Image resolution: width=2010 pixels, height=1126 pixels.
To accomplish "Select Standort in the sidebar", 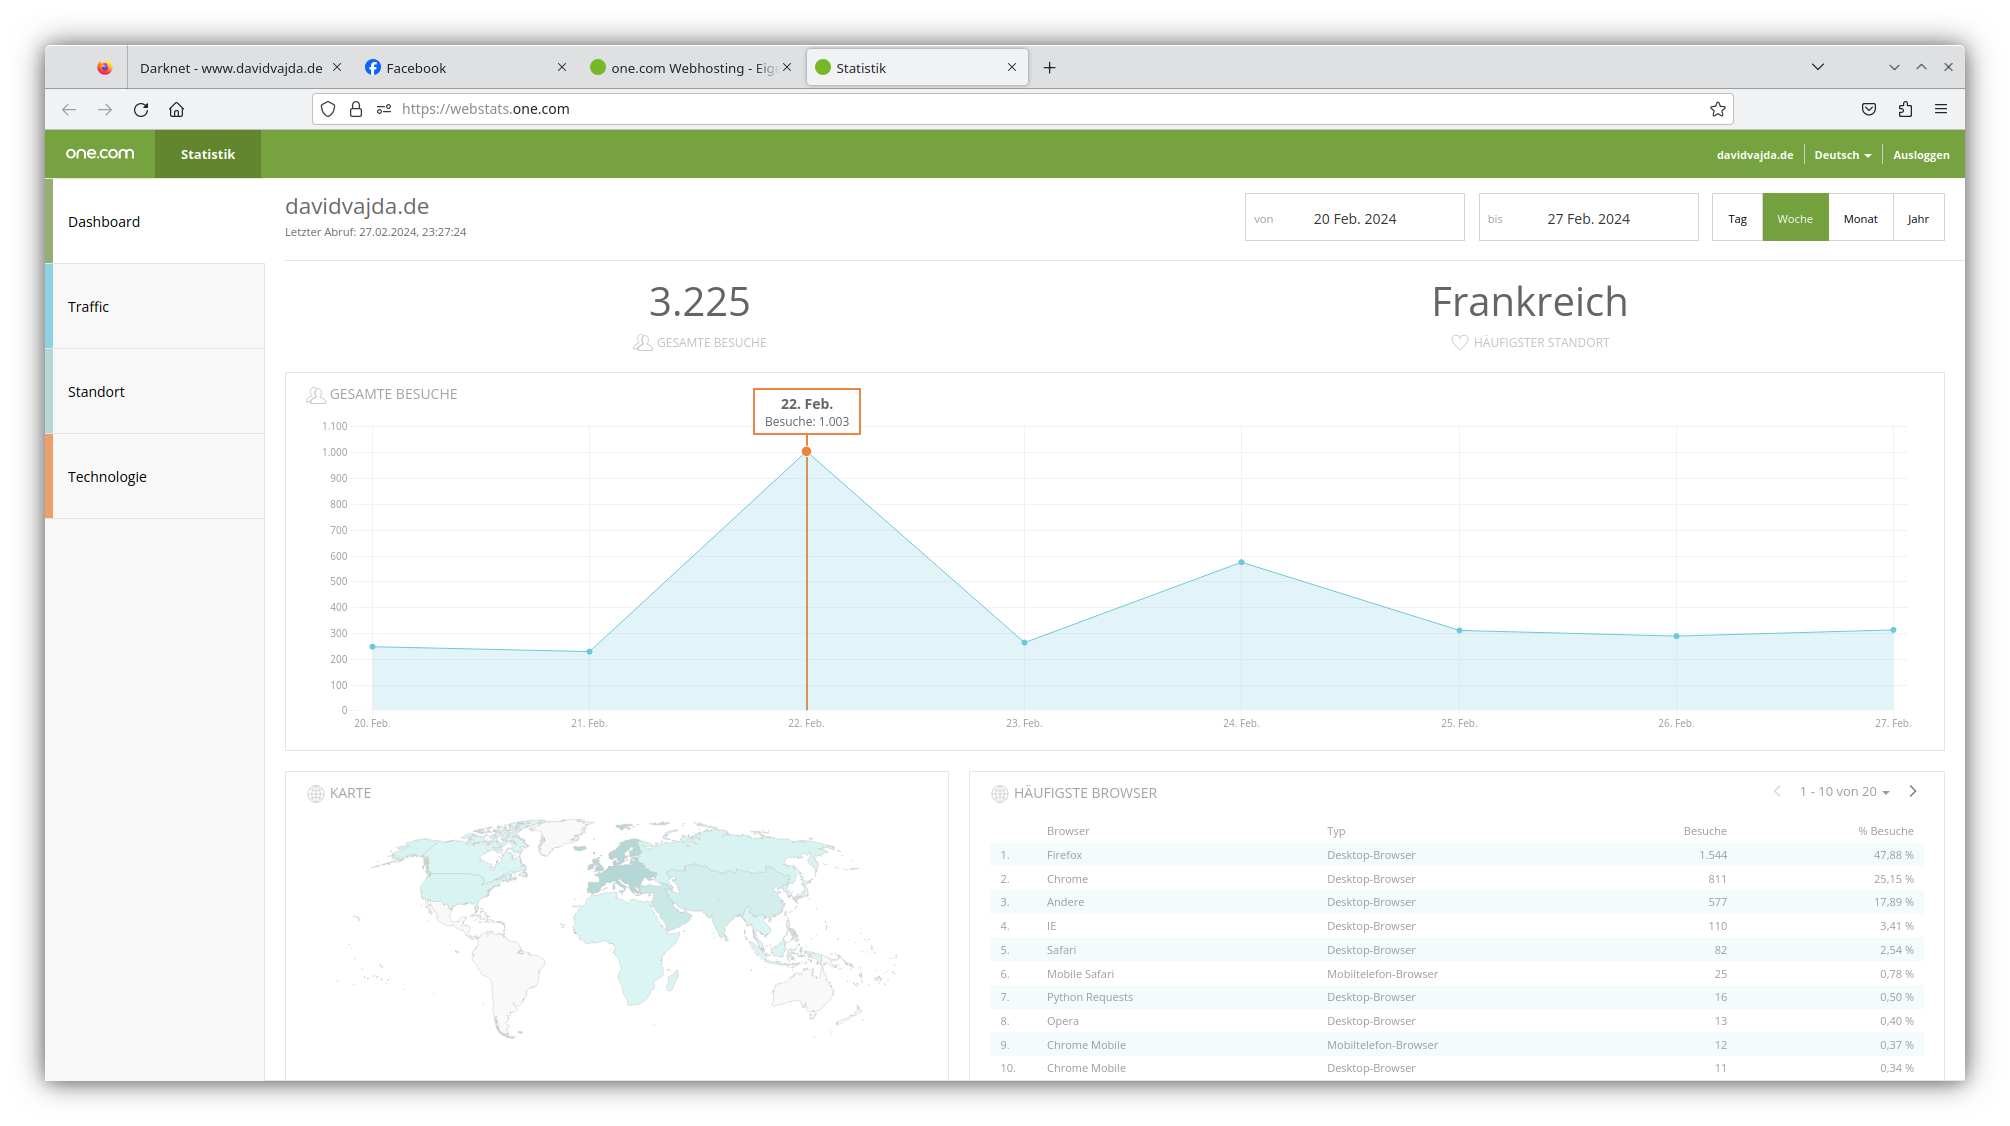I will 96,391.
